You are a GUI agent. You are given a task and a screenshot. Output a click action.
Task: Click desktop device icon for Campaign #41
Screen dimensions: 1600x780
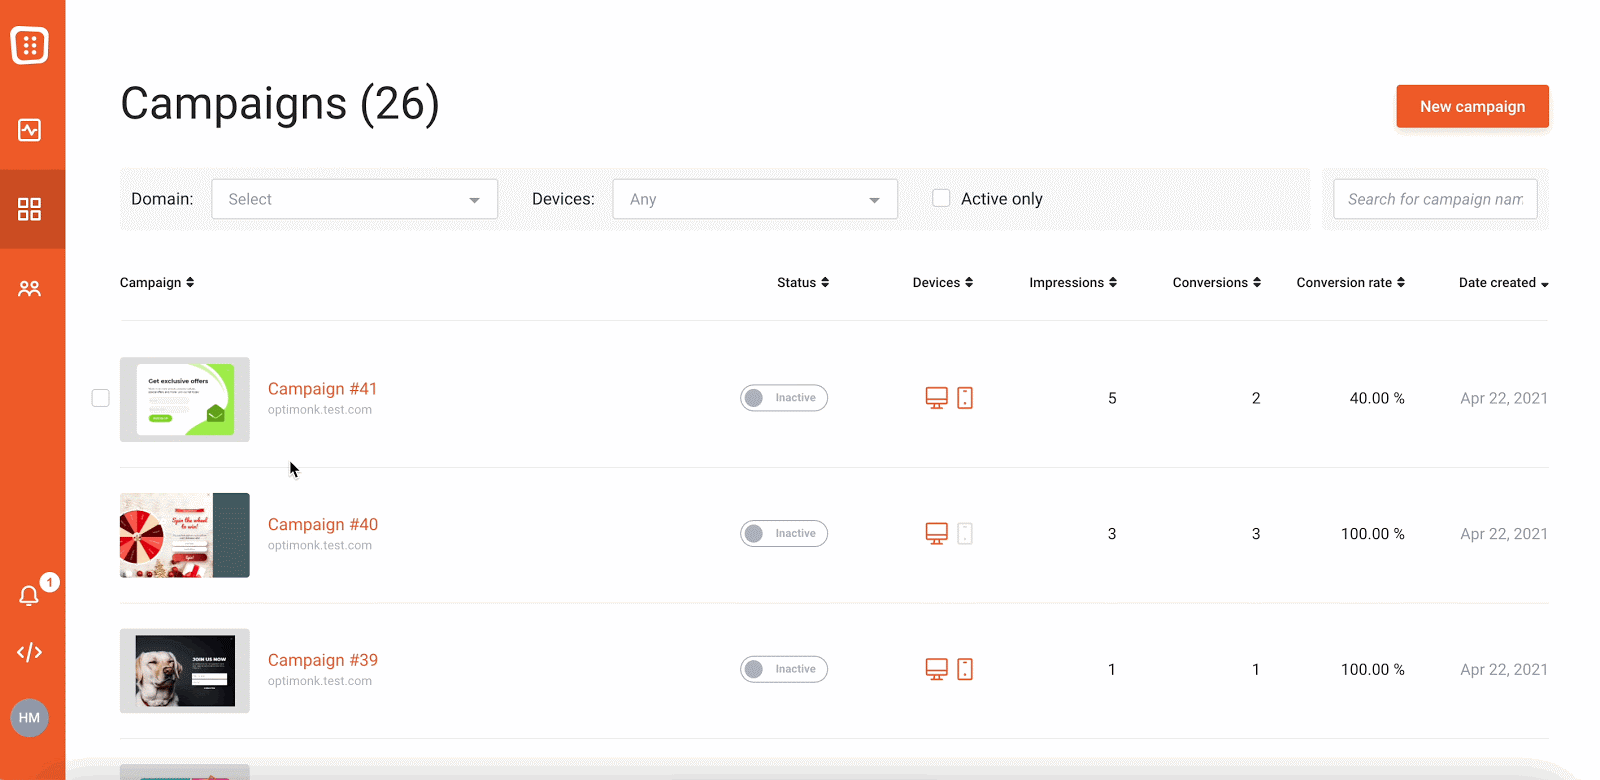[936, 398]
